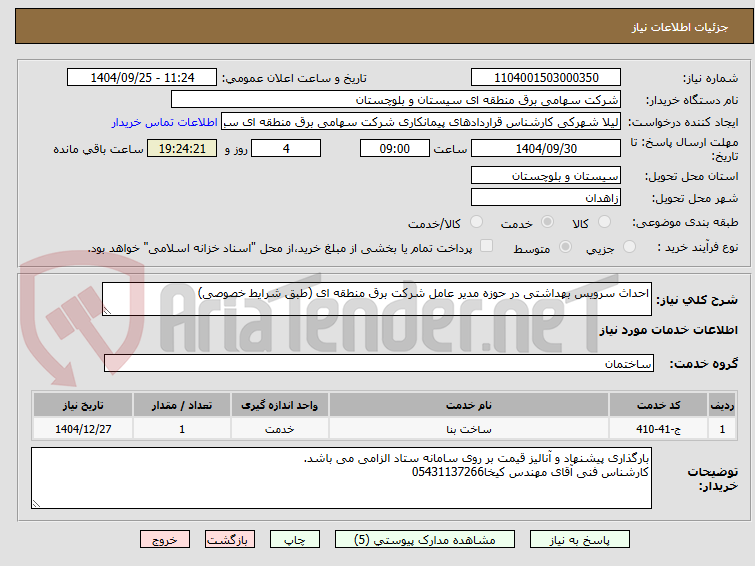Screen dimensions: 755x566
Task: Click the چاپ print button
Action: 295,540
